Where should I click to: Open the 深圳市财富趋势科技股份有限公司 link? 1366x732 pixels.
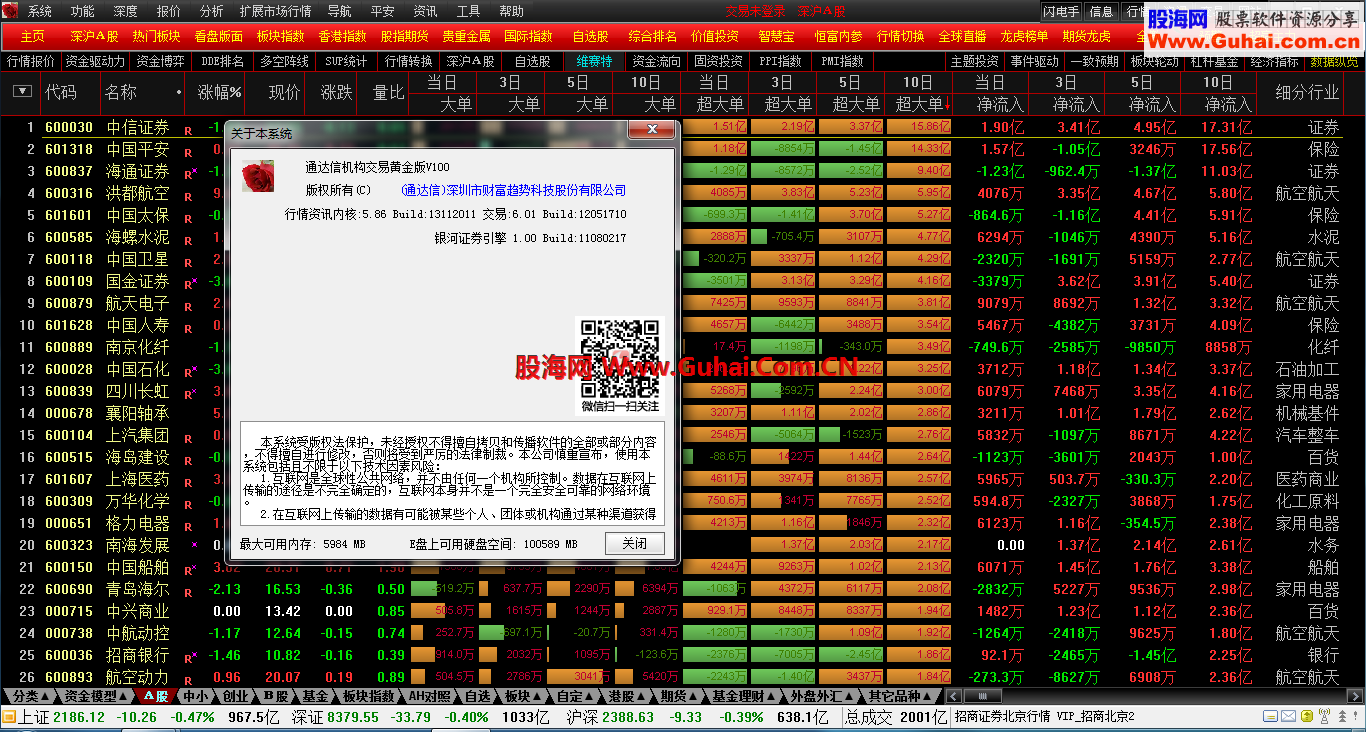(513, 190)
